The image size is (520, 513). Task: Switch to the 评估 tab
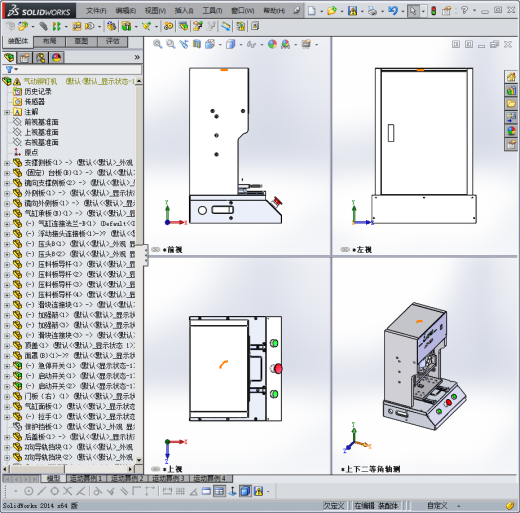[x=113, y=41]
